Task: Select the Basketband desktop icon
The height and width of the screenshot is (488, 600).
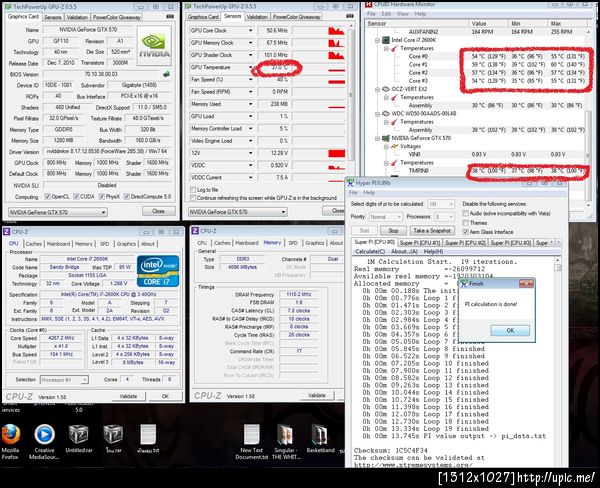Action: [x=320, y=439]
